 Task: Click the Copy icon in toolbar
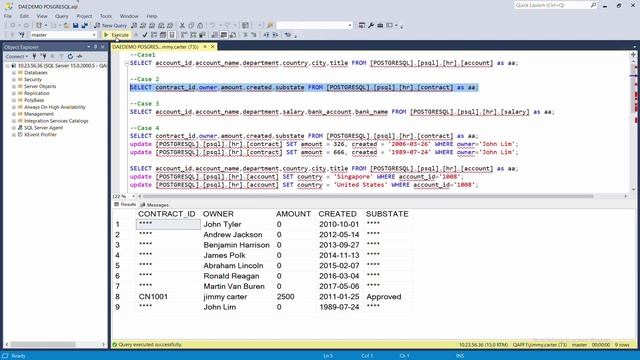pos(191,25)
